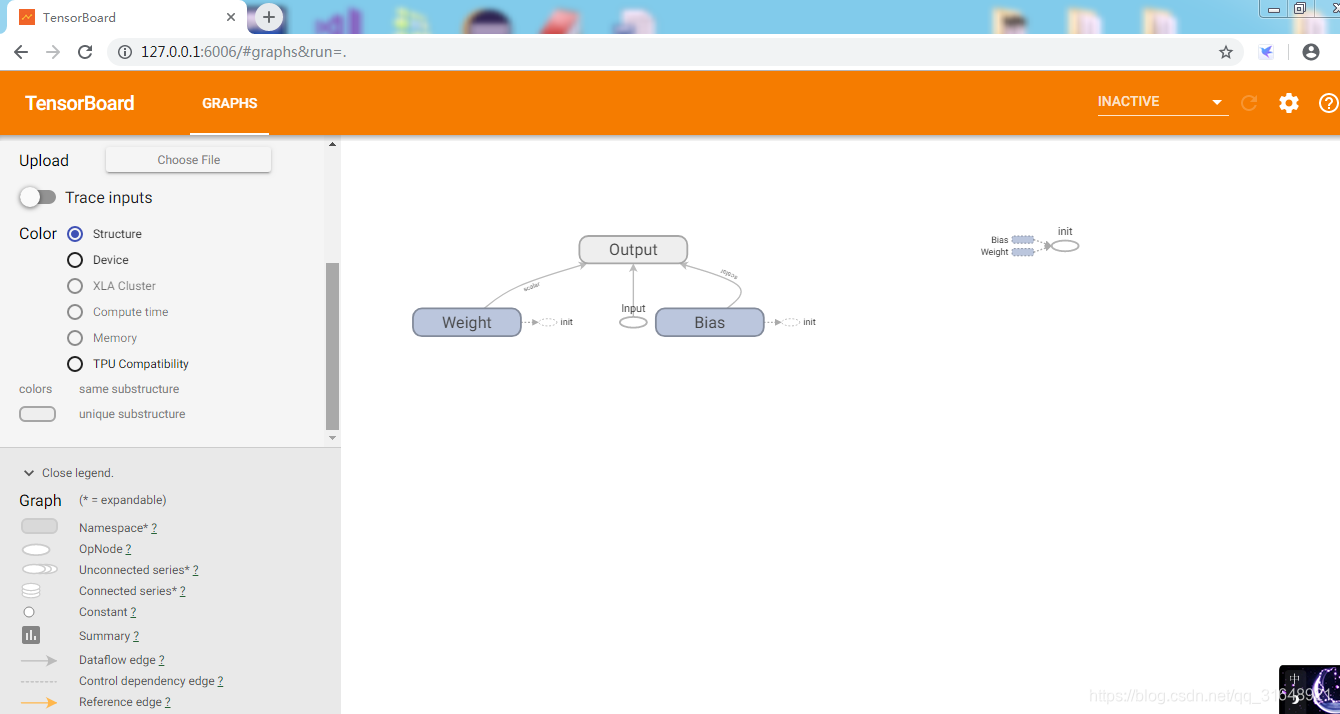Toggle the Trace inputs switch
Image resolution: width=1340 pixels, height=714 pixels.
[x=37, y=197]
